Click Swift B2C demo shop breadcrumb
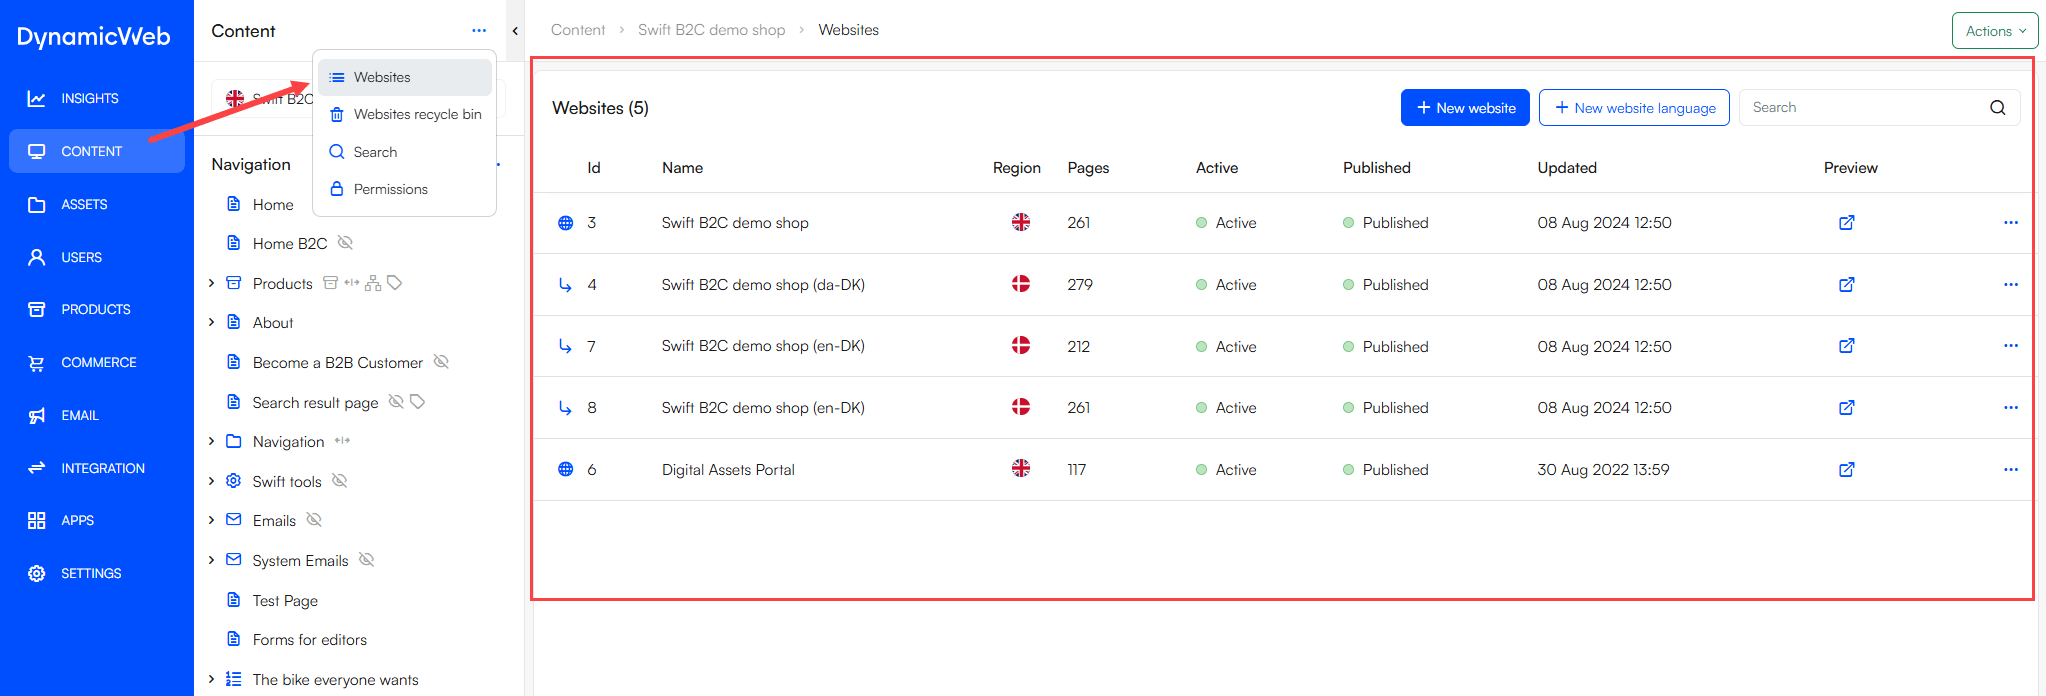The width and height of the screenshot is (2046, 696). coord(712,30)
